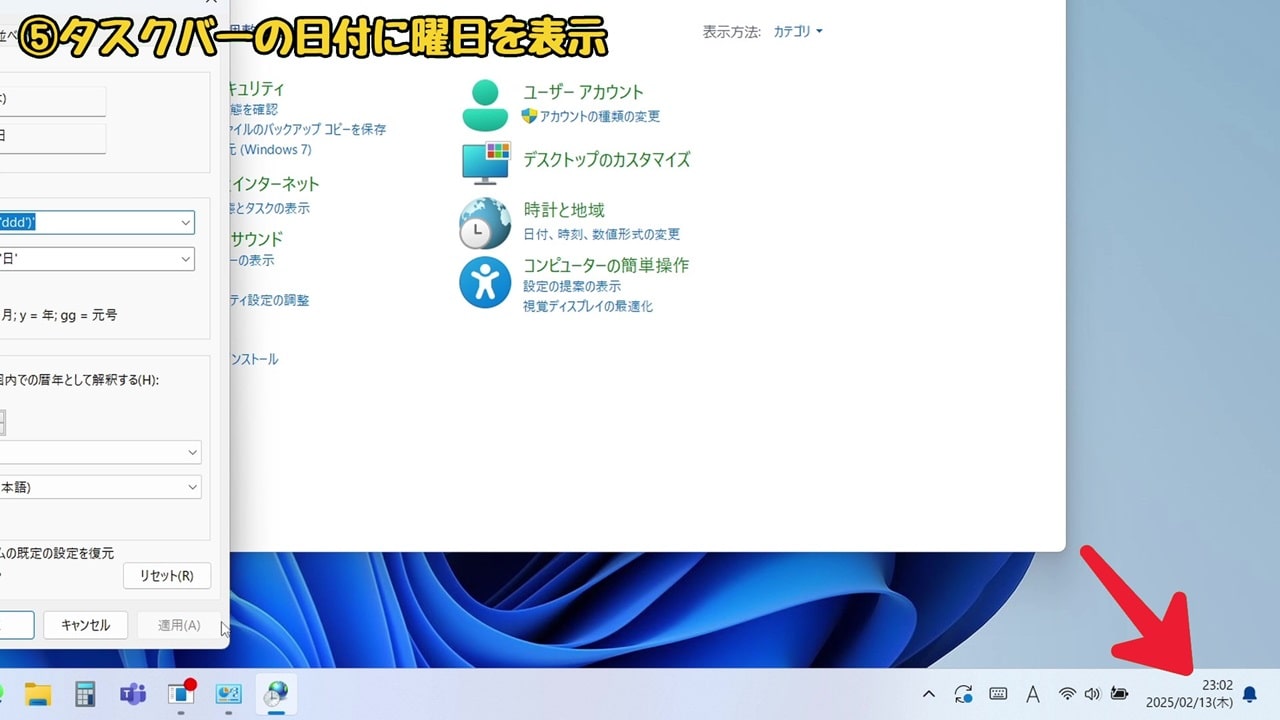Open Microsoft Teams from the taskbar
This screenshot has height=720, width=1280.
tap(132, 694)
